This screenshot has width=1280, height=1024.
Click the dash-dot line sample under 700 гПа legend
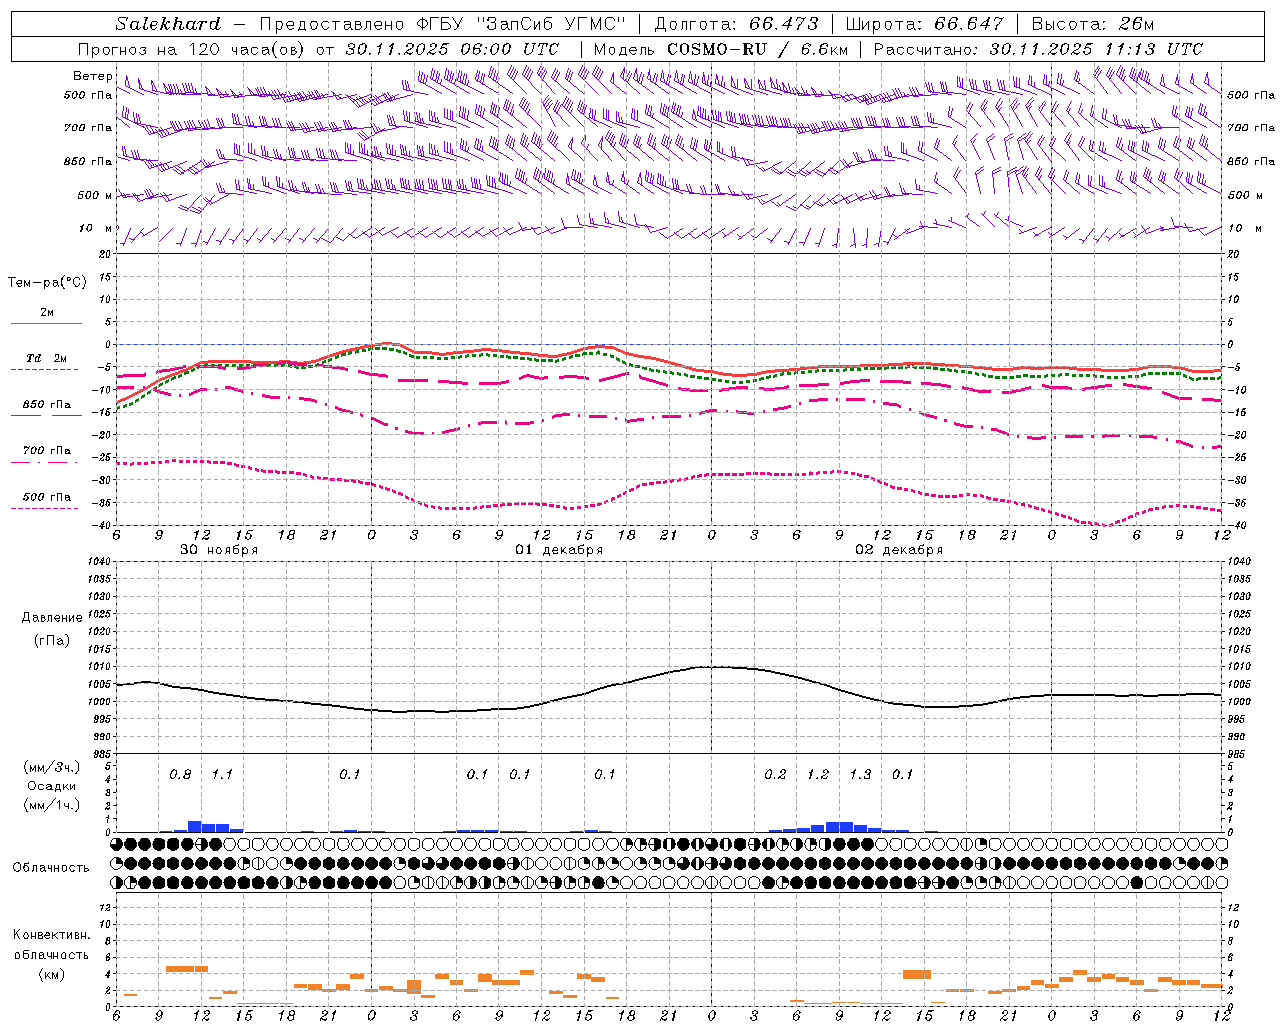46,462
